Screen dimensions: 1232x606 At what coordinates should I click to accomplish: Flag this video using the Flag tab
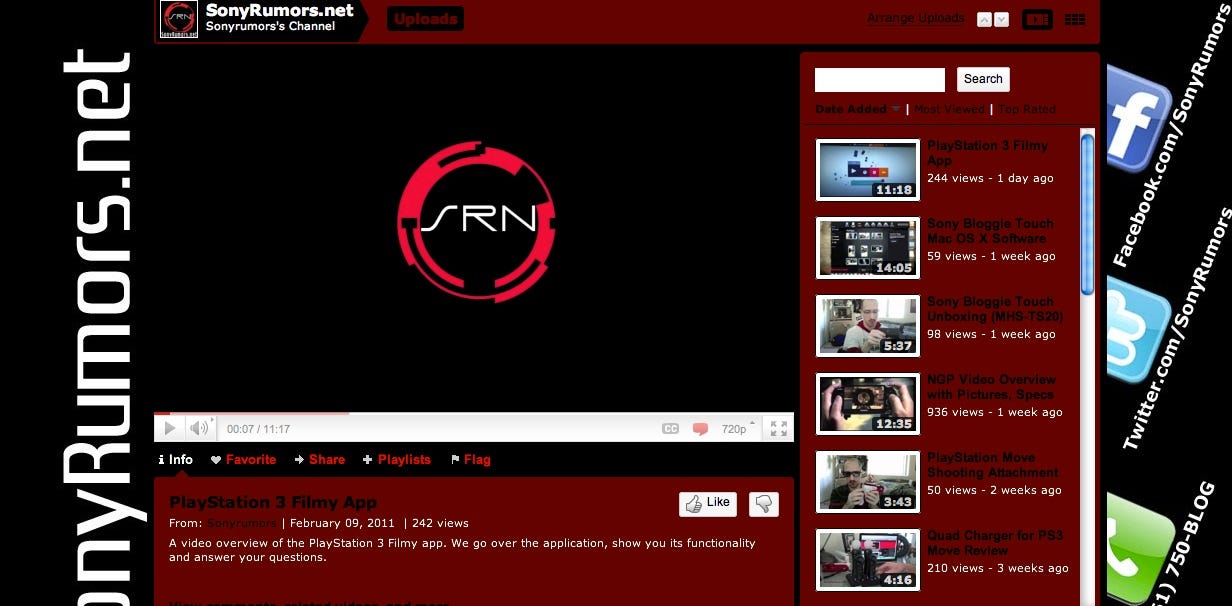471,460
